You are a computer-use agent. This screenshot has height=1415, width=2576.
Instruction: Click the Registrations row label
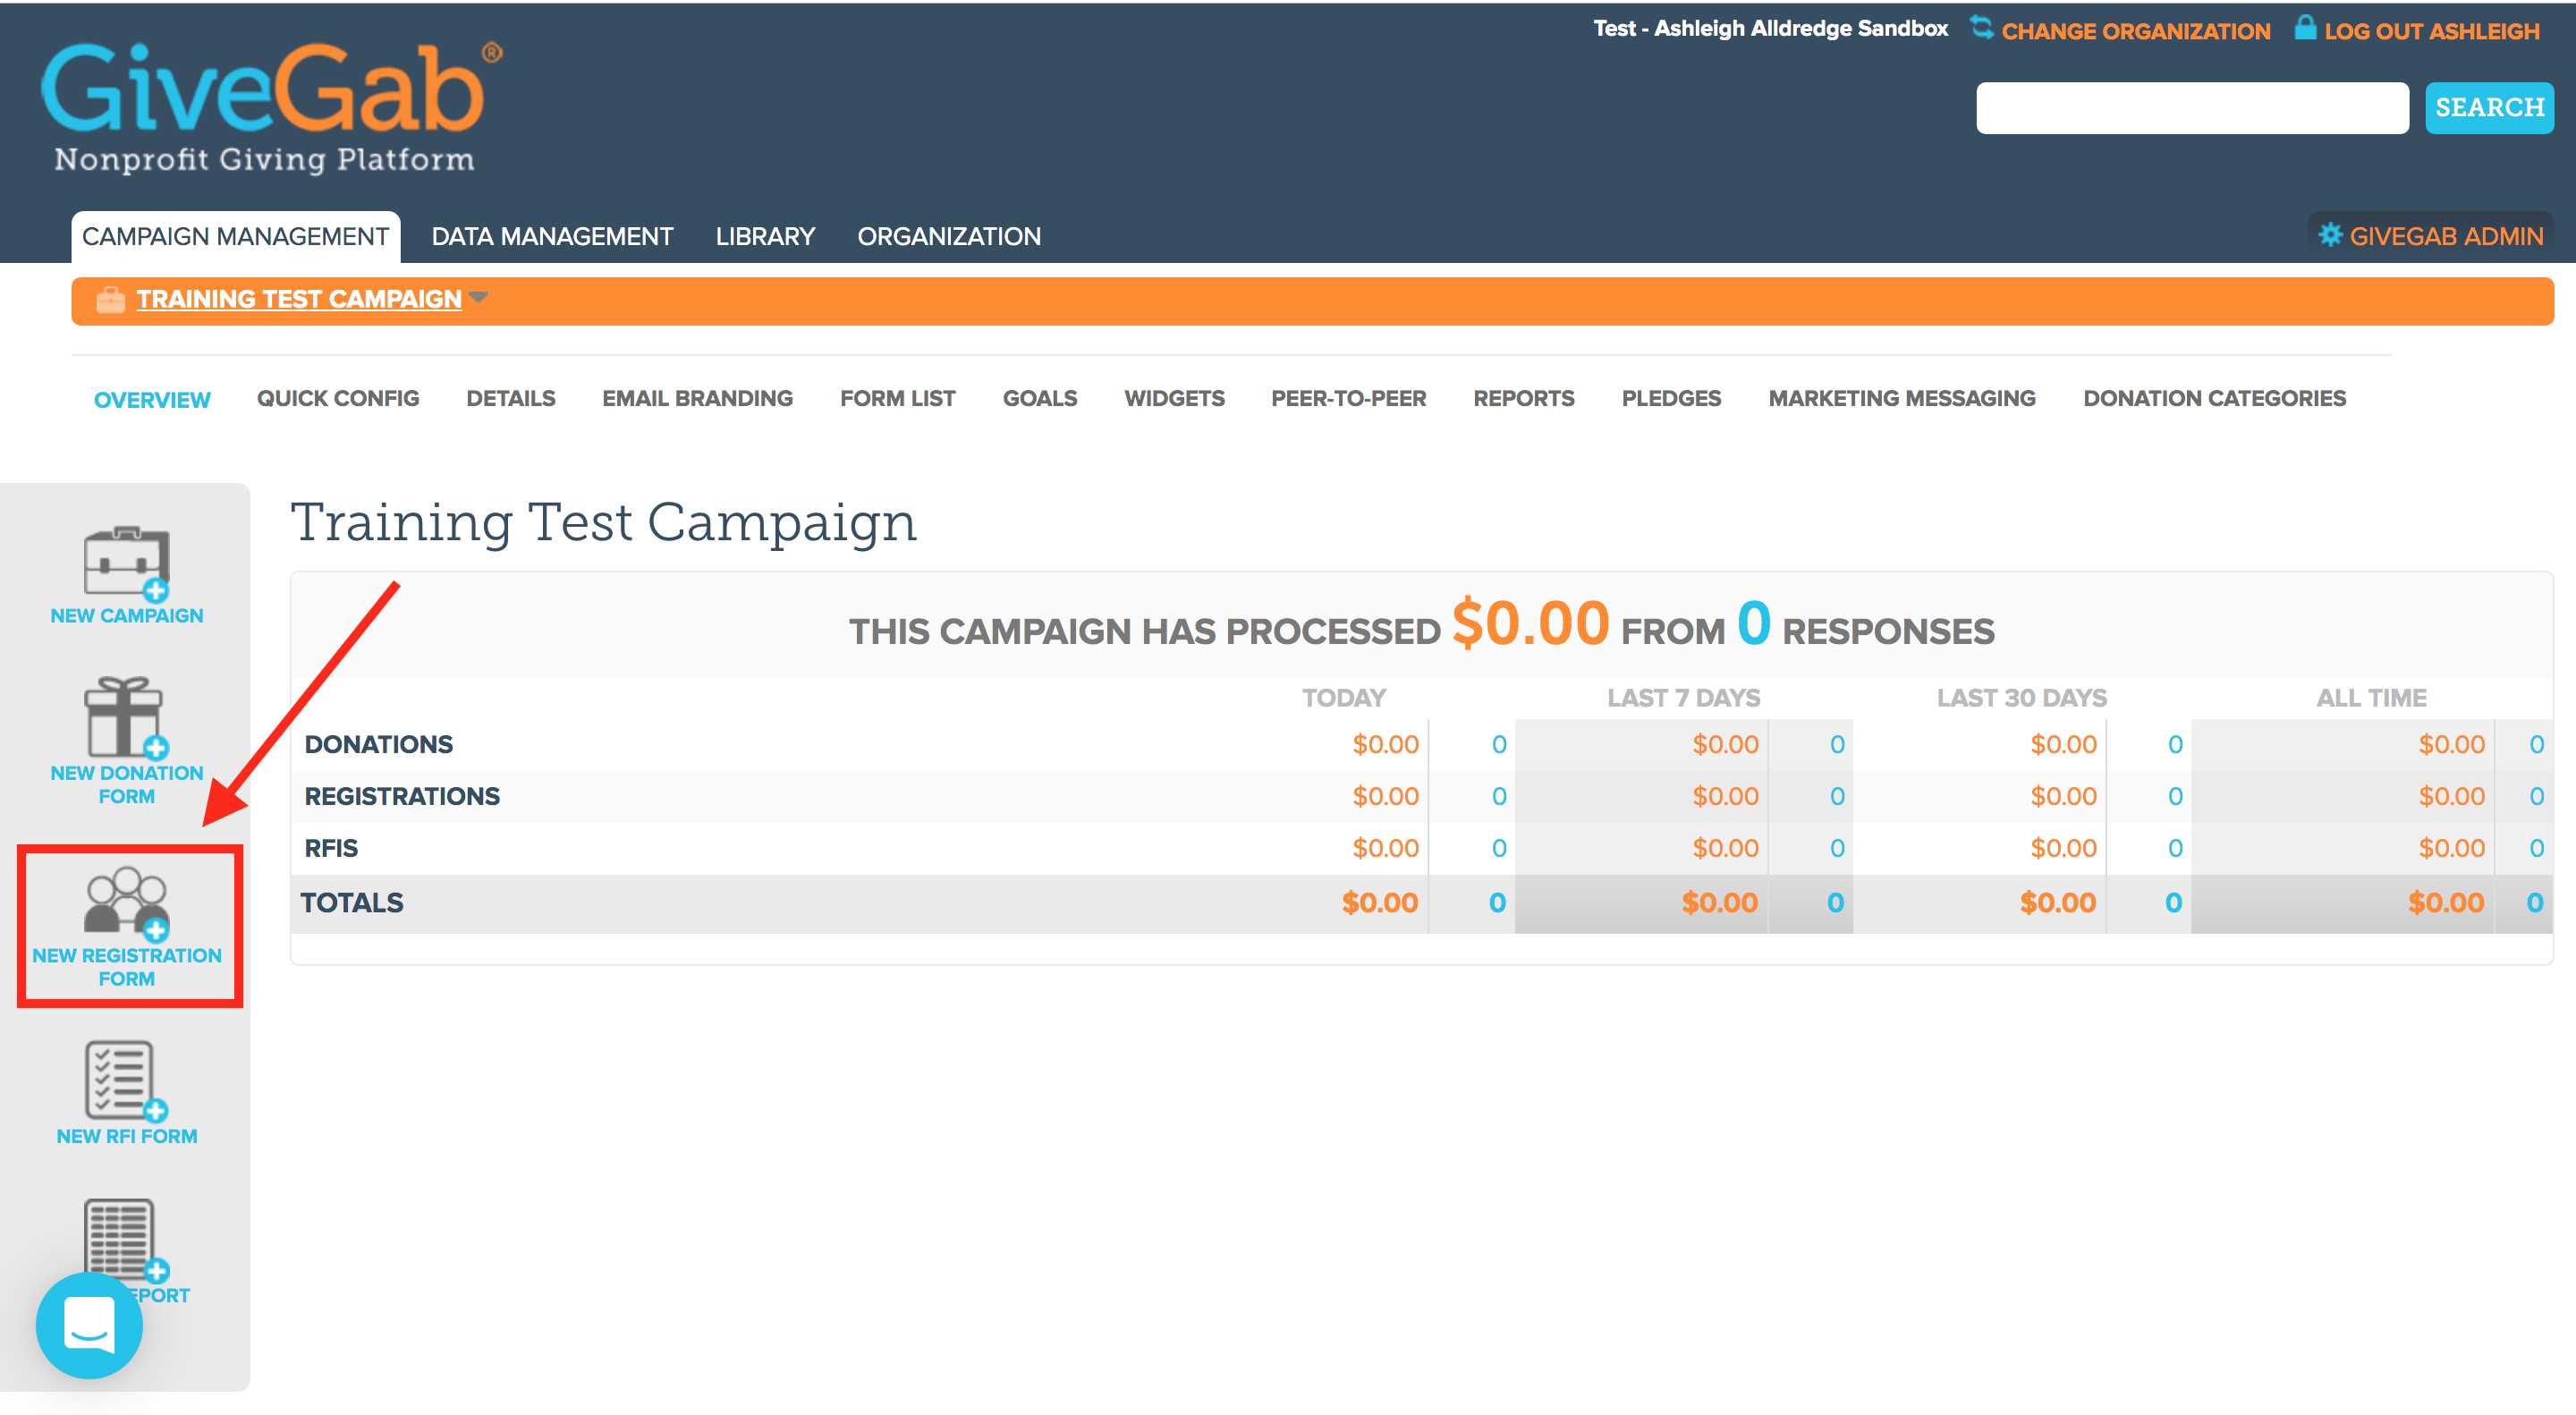402,797
